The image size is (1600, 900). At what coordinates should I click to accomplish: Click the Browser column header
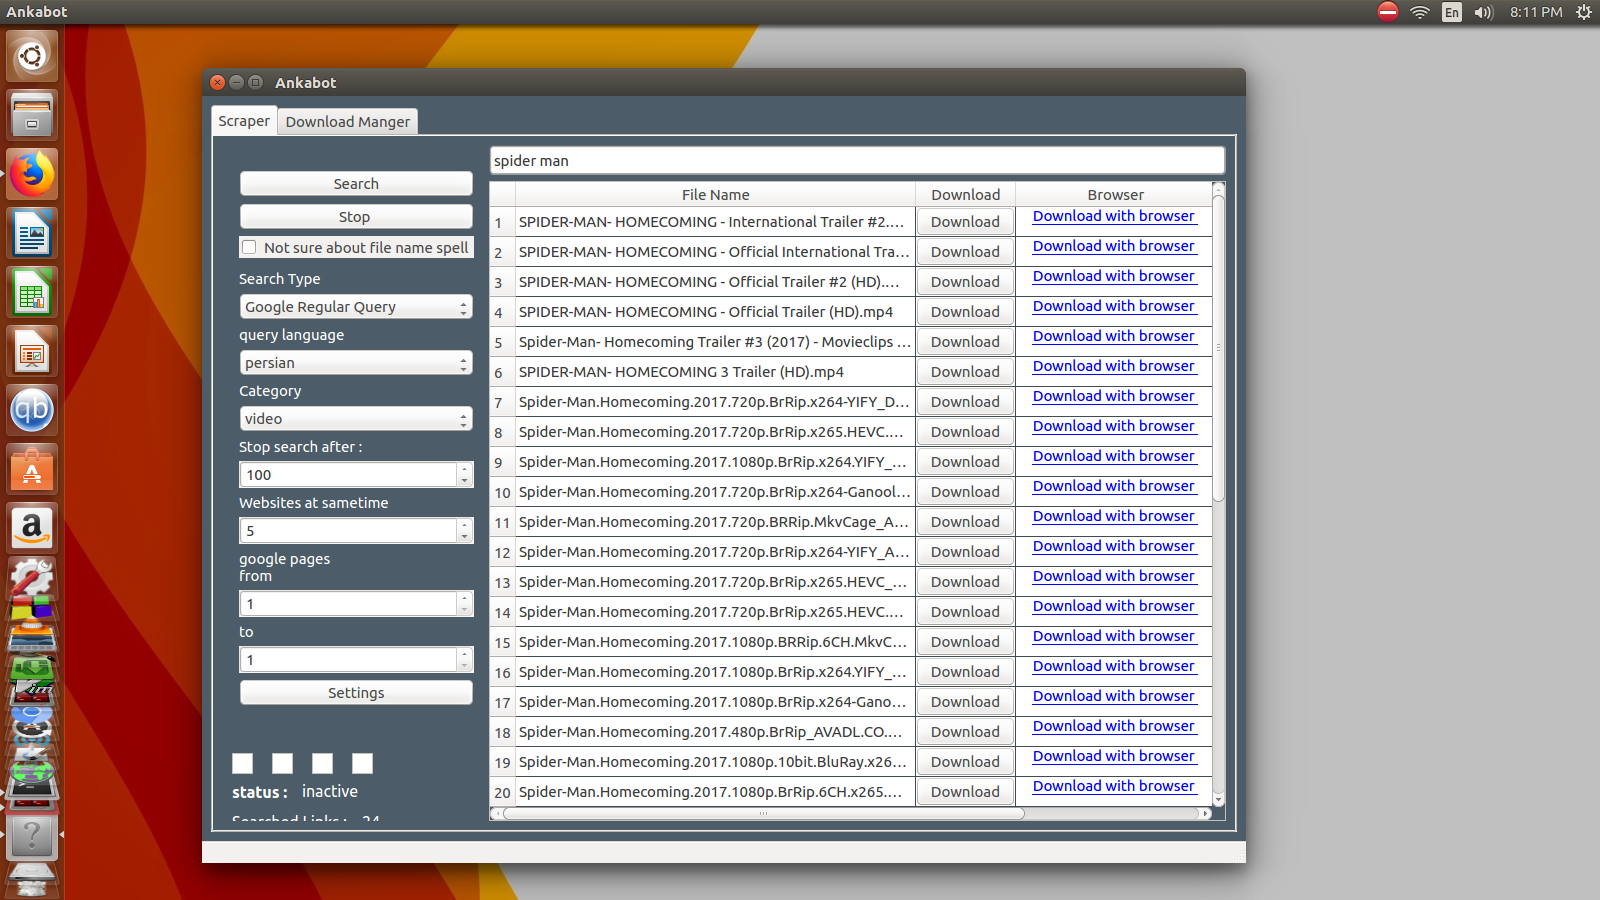pos(1115,195)
